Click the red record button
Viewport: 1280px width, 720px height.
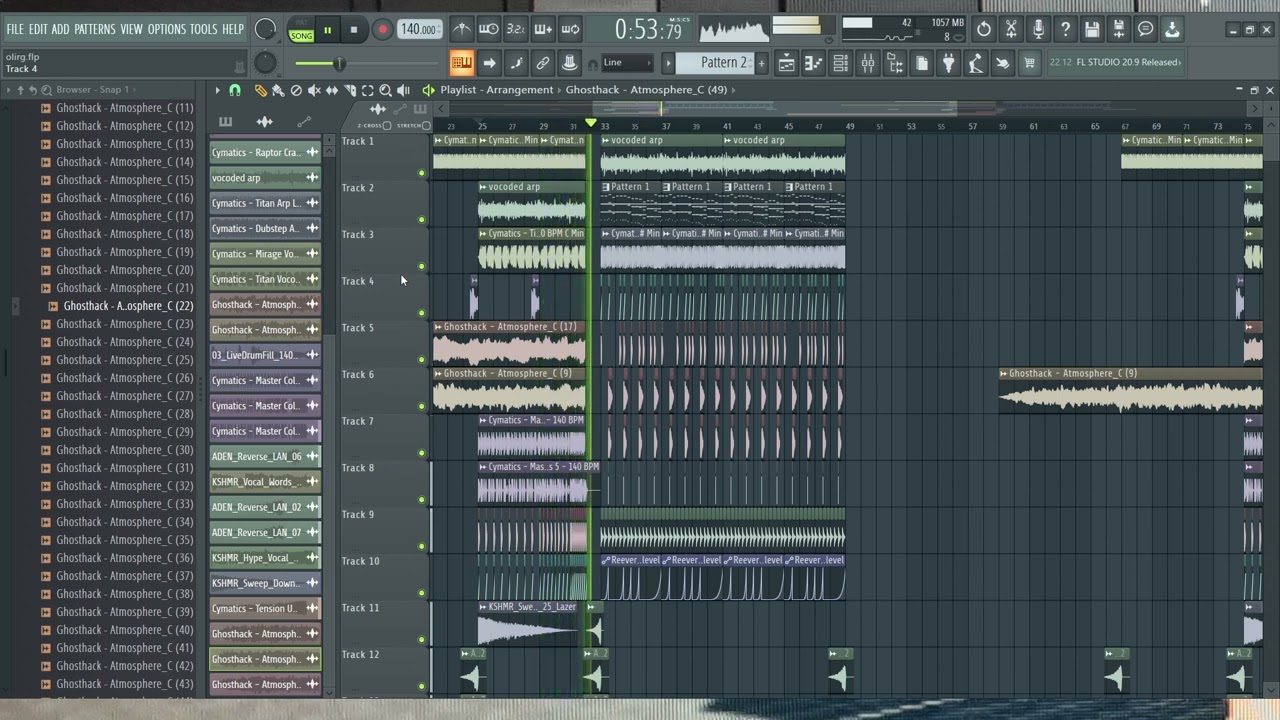[382, 30]
